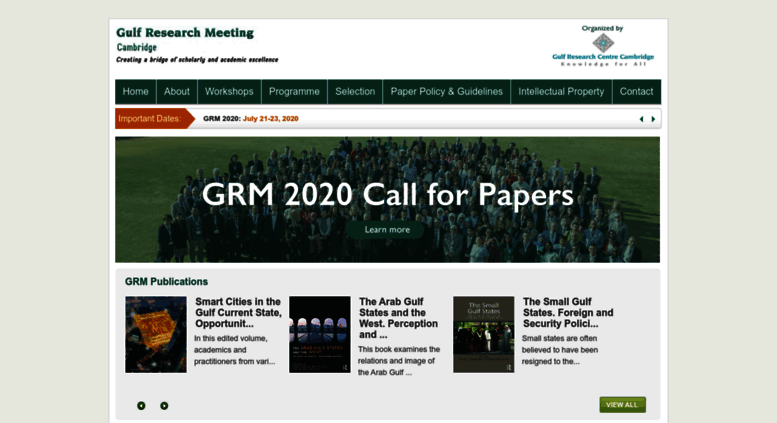Click the next publications carousel arrow
This screenshot has width=777, height=423.
tap(164, 406)
